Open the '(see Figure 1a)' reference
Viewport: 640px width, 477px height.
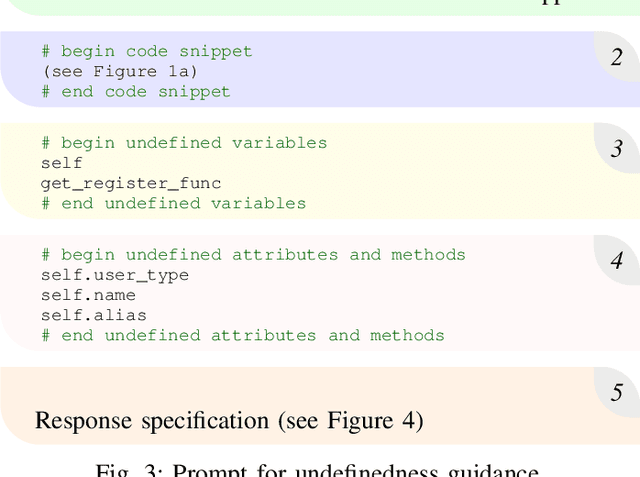[119, 71]
